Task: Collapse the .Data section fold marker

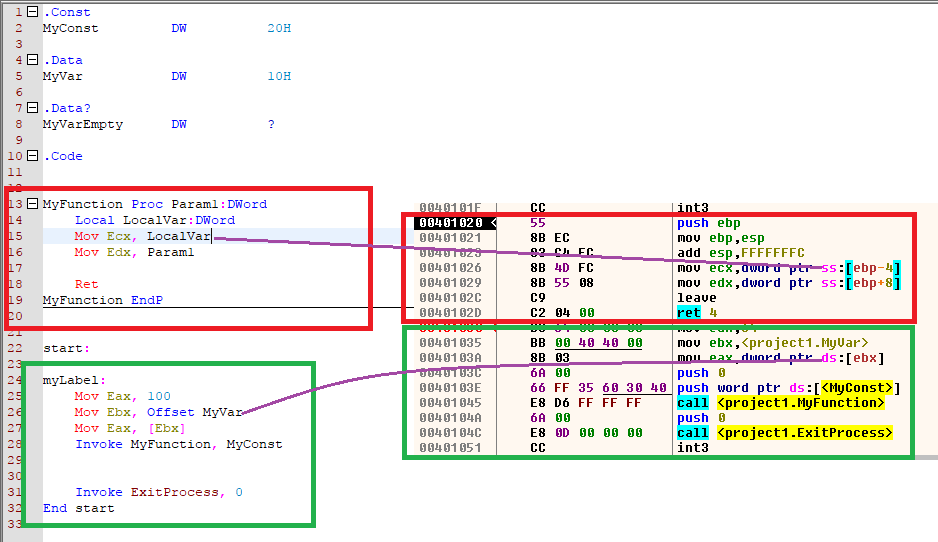Action: coord(32,60)
